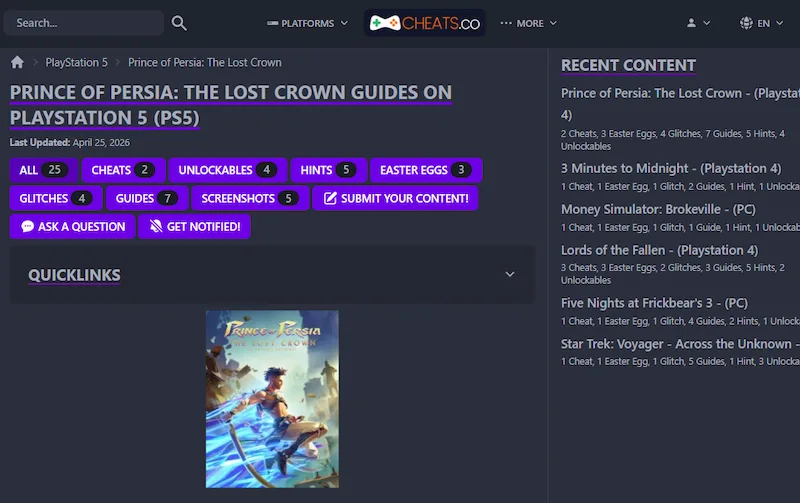
Task: Click the Quicklinks heading
Action: (x=74, y=275)
